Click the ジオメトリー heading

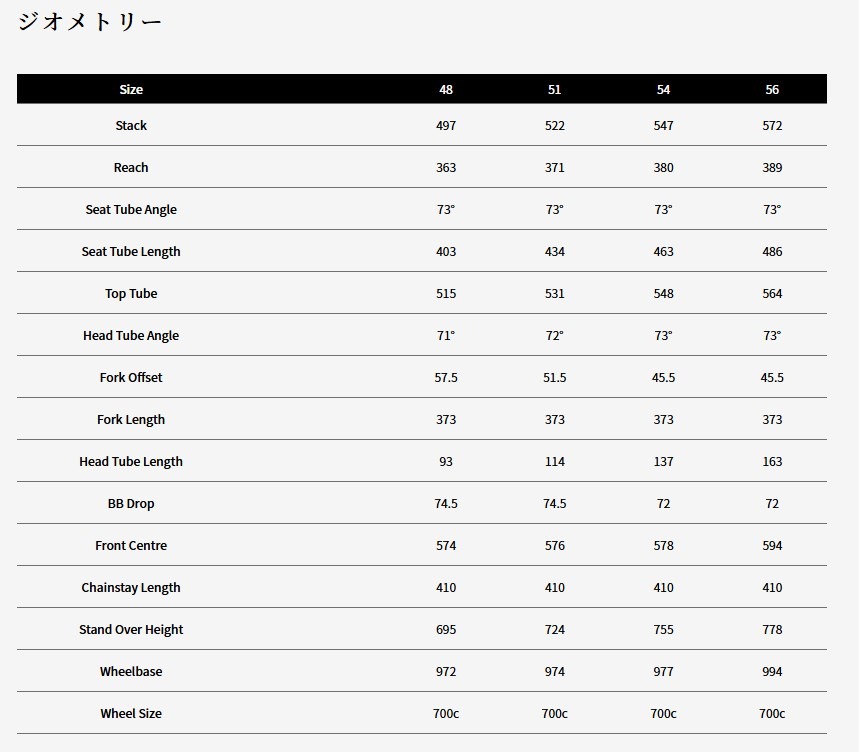pos(89,22)
